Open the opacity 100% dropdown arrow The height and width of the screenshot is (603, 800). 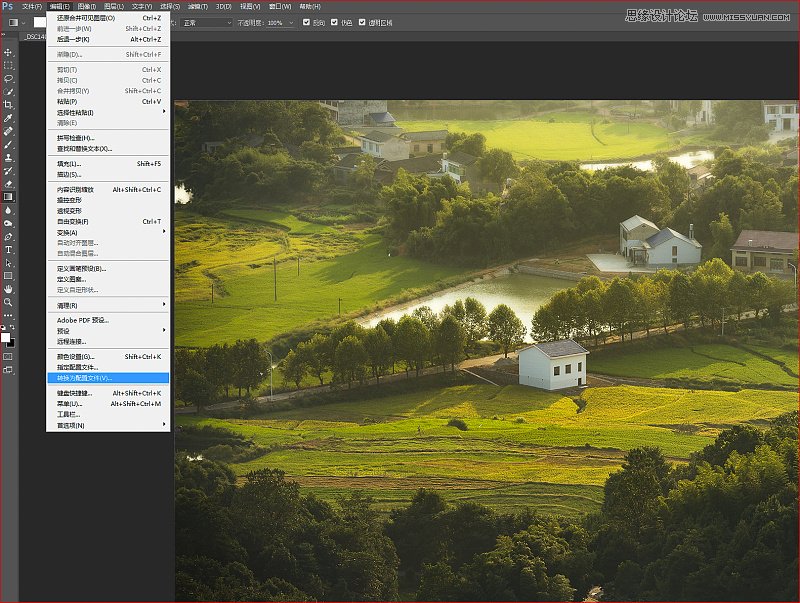click(x=291, y=23)
